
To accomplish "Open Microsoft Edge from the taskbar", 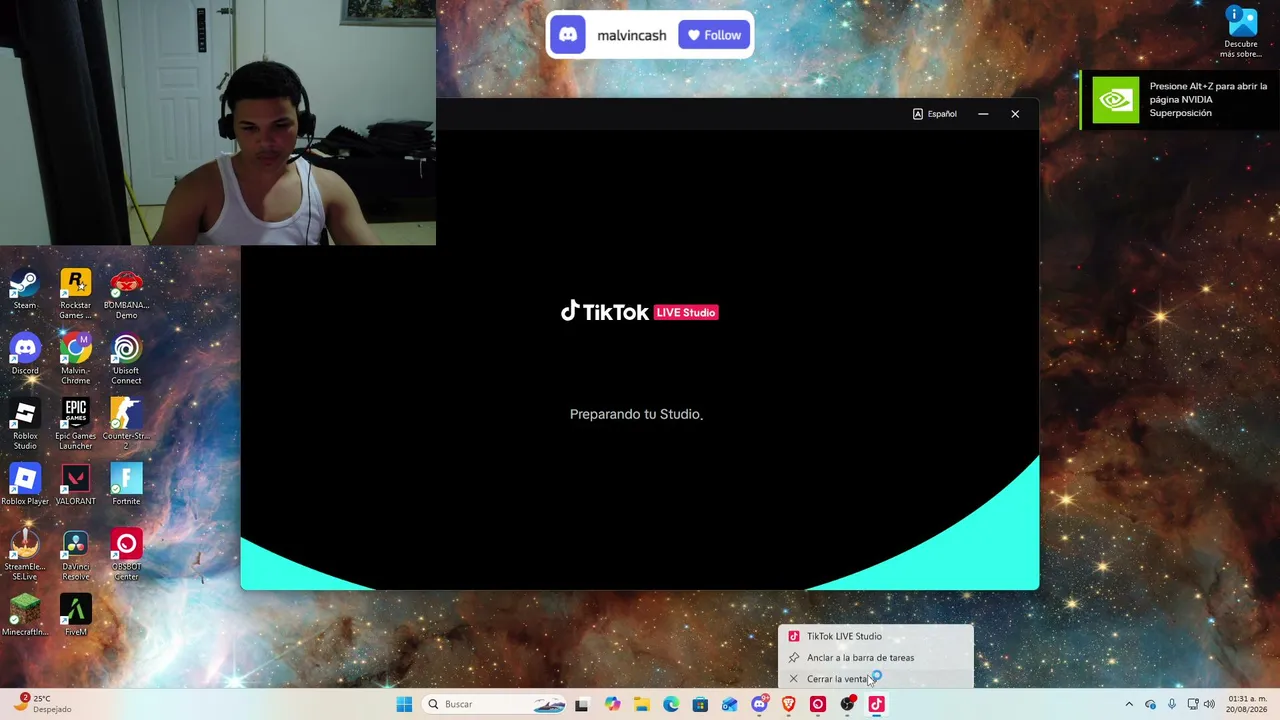I will 671,704.
